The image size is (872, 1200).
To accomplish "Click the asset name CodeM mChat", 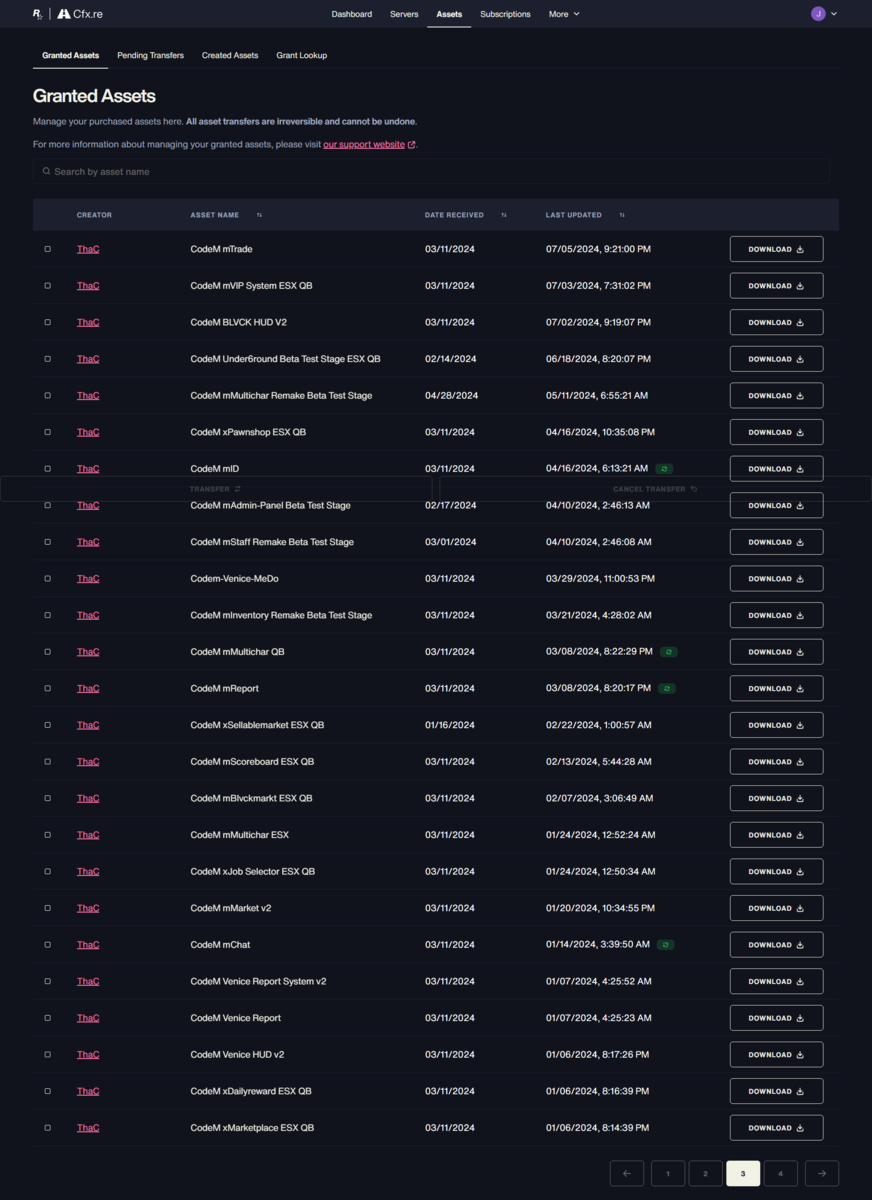I will pos(220,945).
